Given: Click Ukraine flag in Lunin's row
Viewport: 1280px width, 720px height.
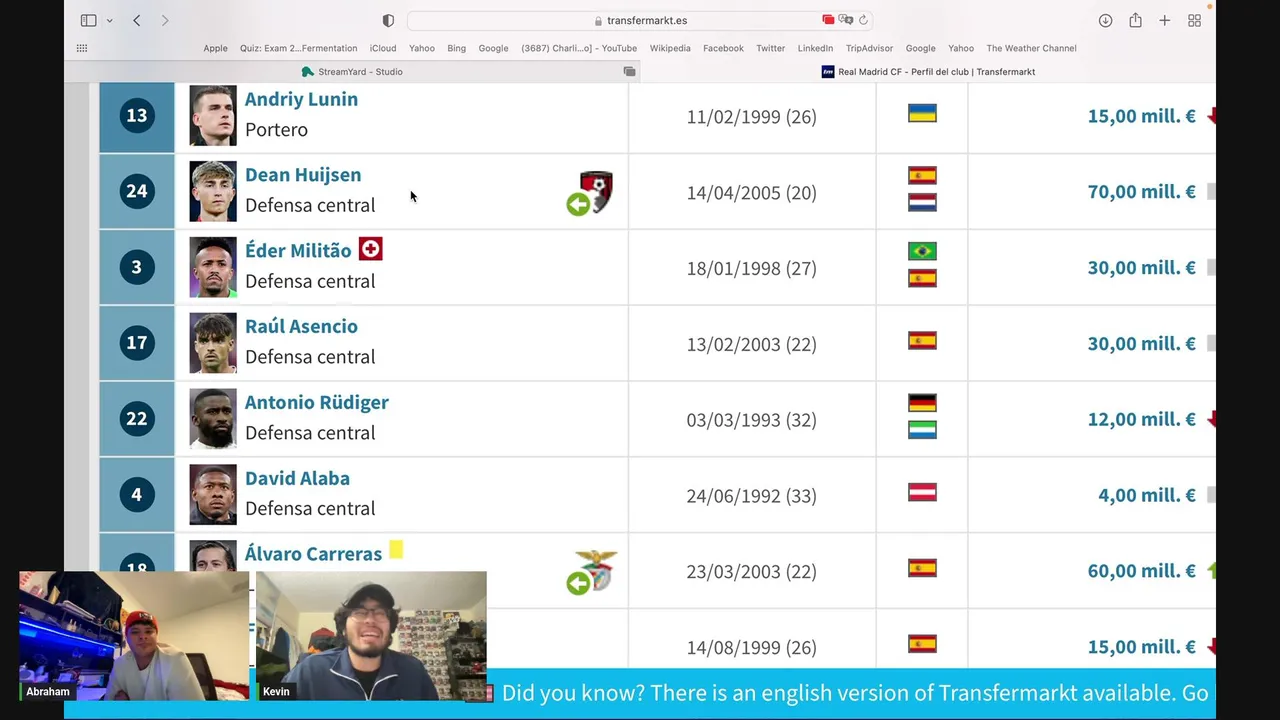Looking at the screenshot, I should click(x=922, y=114).
